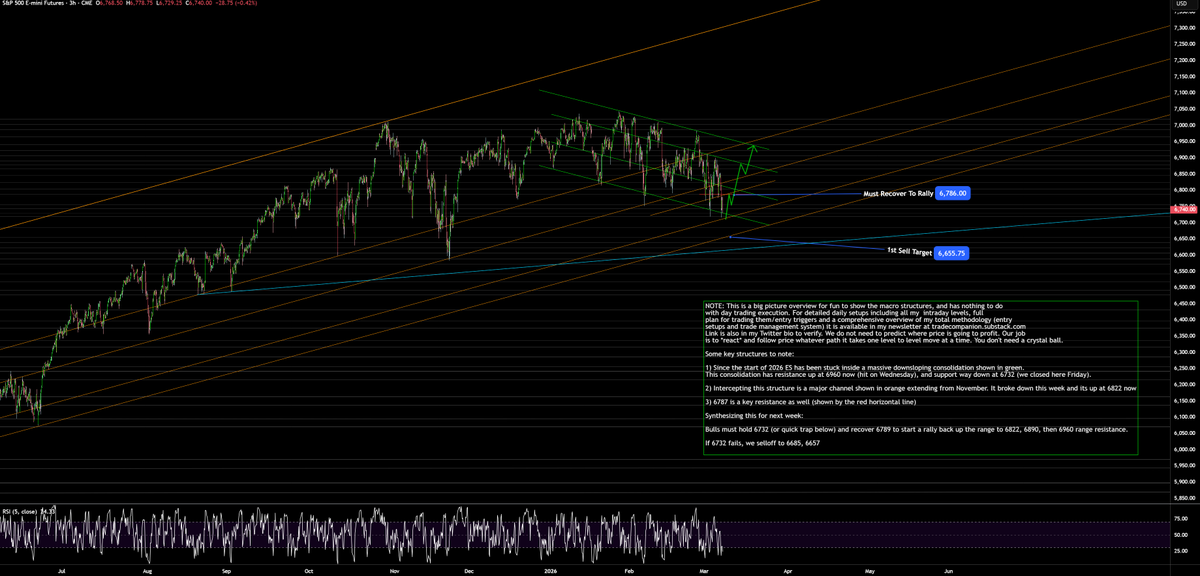Click the USD currency label on price axis
The width and height of the screenshot is (1200, 576).
(x=1181, y=4)
